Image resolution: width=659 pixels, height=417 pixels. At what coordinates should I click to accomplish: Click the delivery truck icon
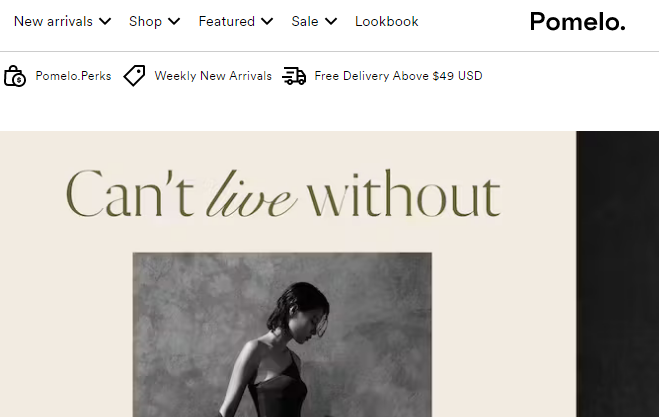[x=294, y=76]
